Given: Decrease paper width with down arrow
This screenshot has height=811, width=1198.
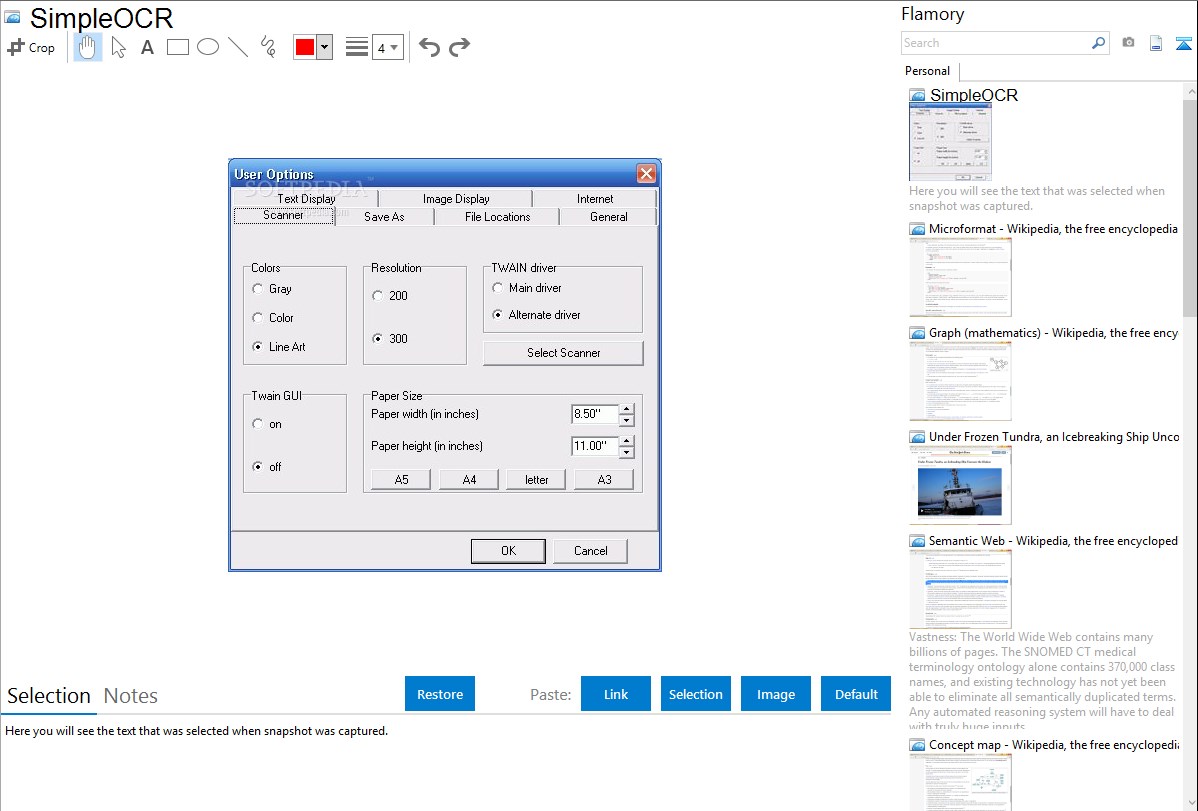Looking at the screenshot, I should (x=627, y=420).
